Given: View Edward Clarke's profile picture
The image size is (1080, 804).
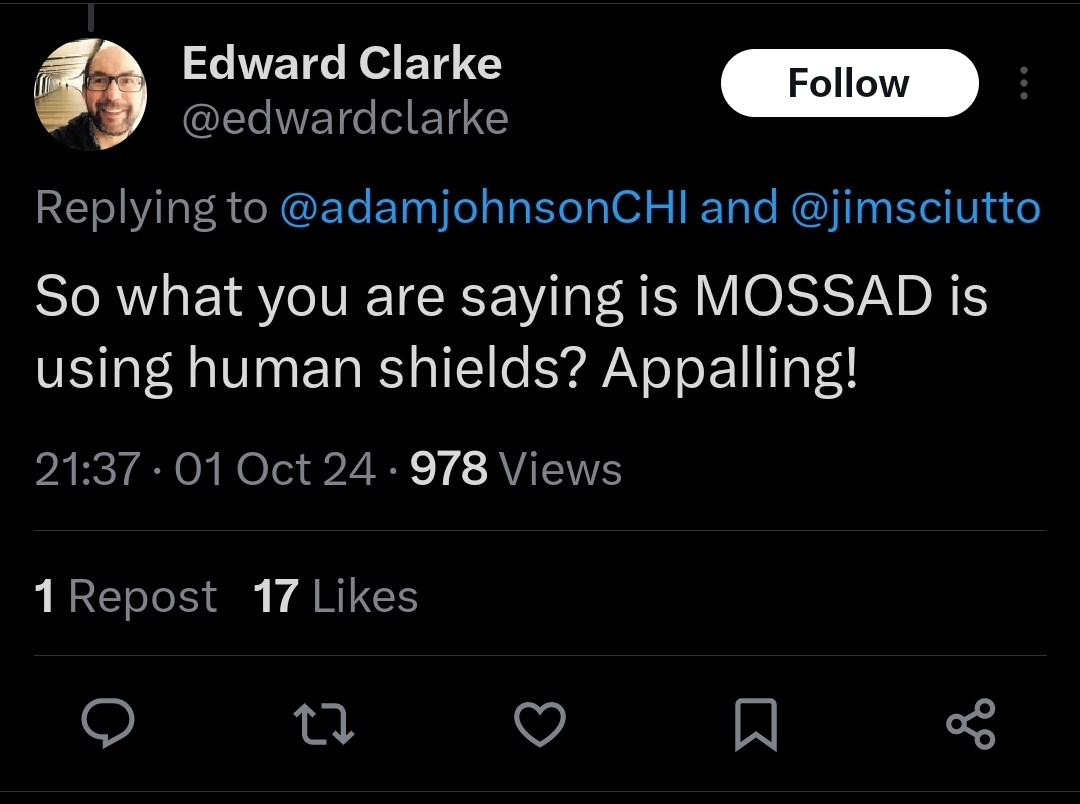Looking at the screenshot, I should (x=90, y=94).
